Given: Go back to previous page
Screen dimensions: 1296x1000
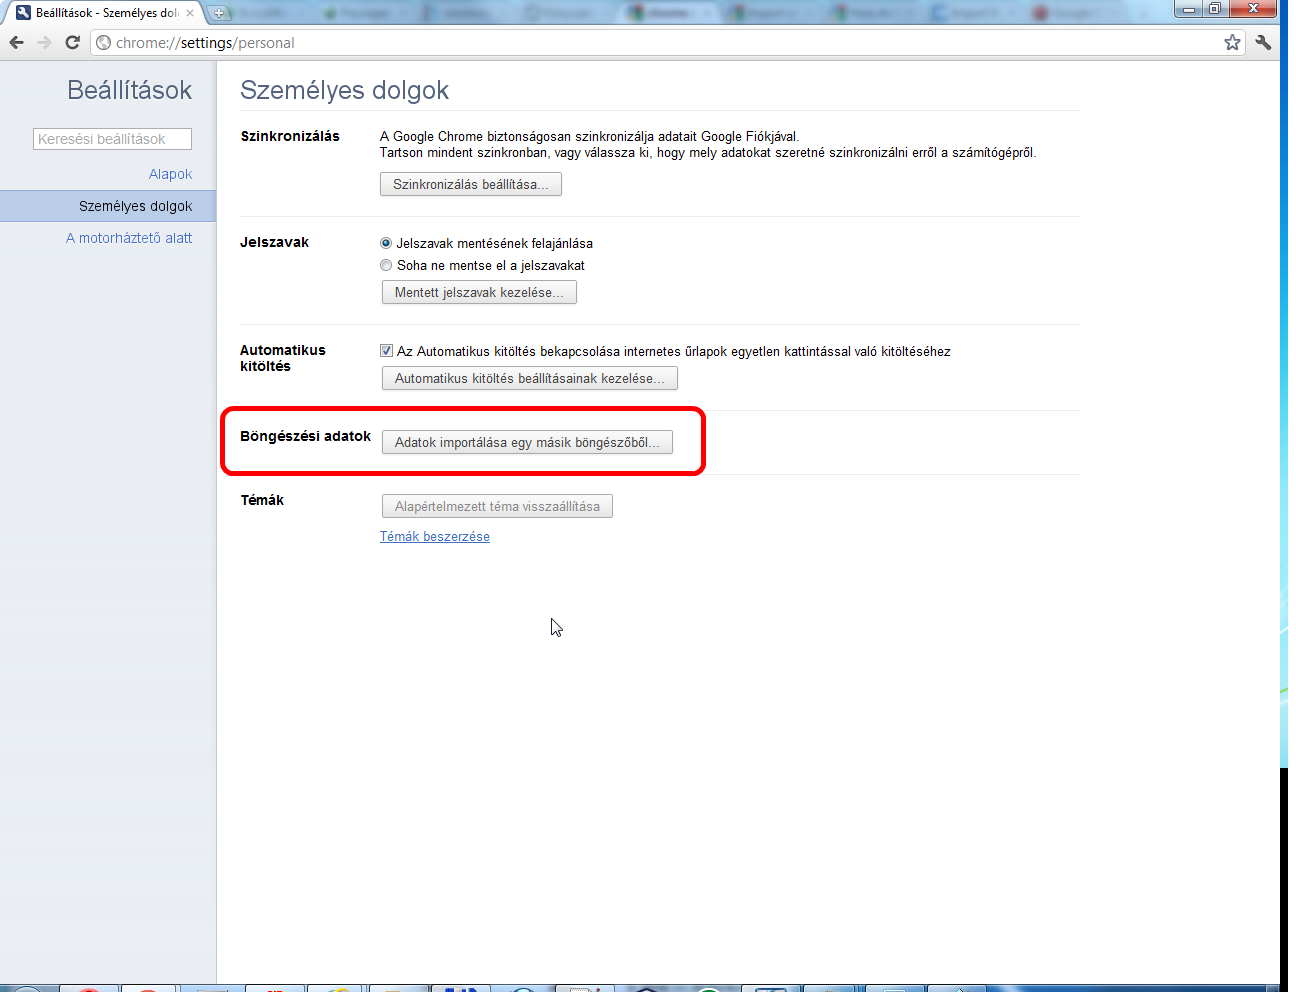Looking at the screenshot, I should [16, 42].
